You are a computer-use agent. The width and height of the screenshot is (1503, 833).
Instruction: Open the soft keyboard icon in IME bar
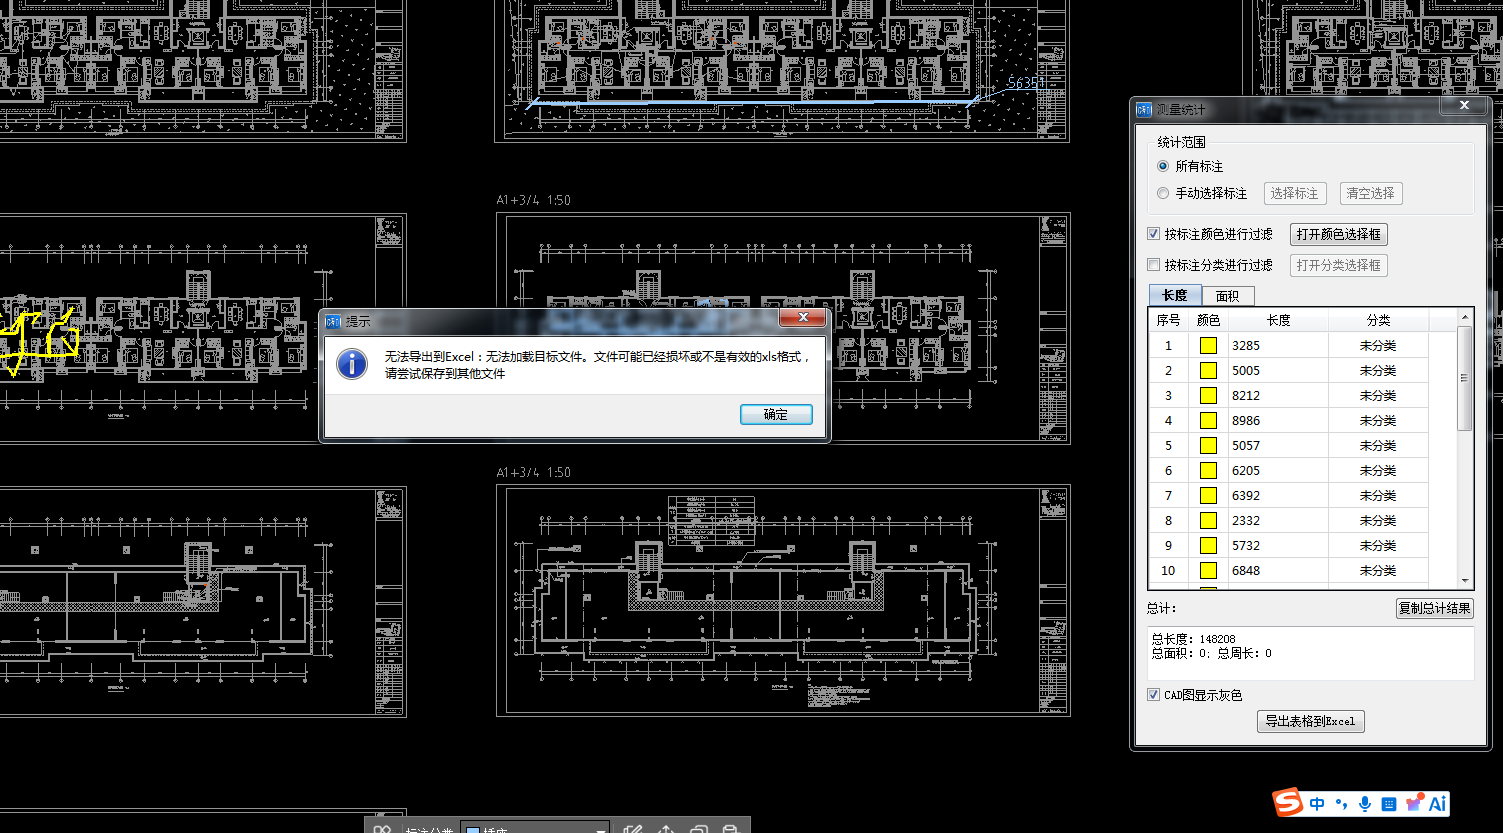tap(1389, 804)
